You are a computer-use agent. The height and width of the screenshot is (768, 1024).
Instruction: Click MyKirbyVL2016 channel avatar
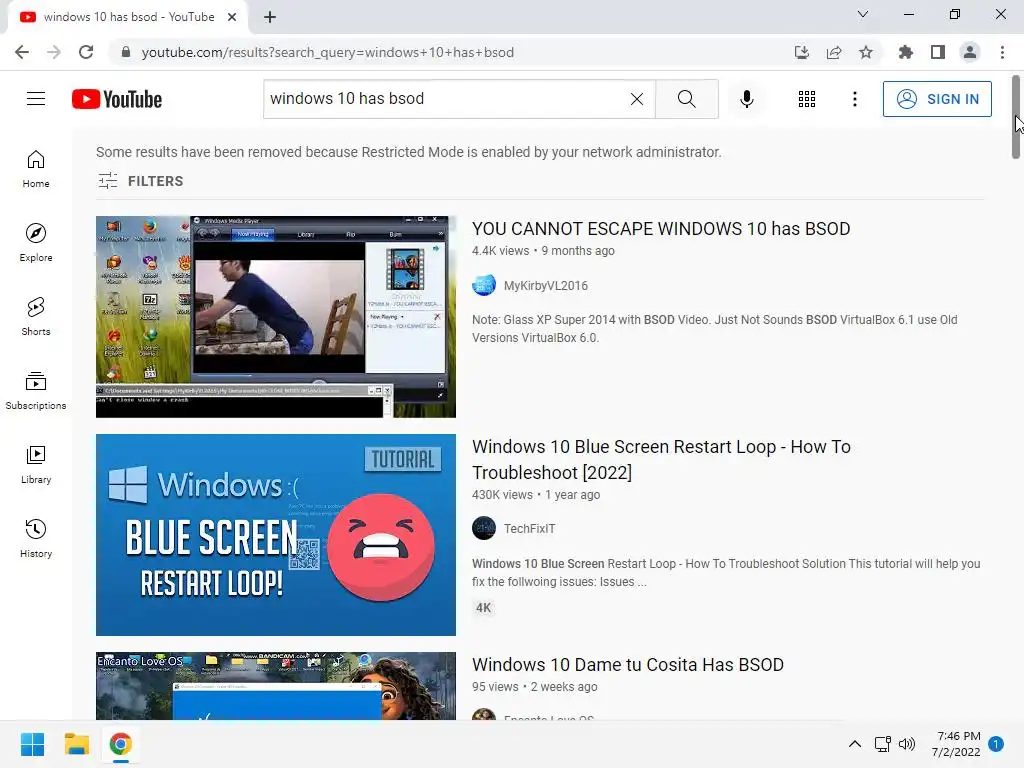[484, 285]
